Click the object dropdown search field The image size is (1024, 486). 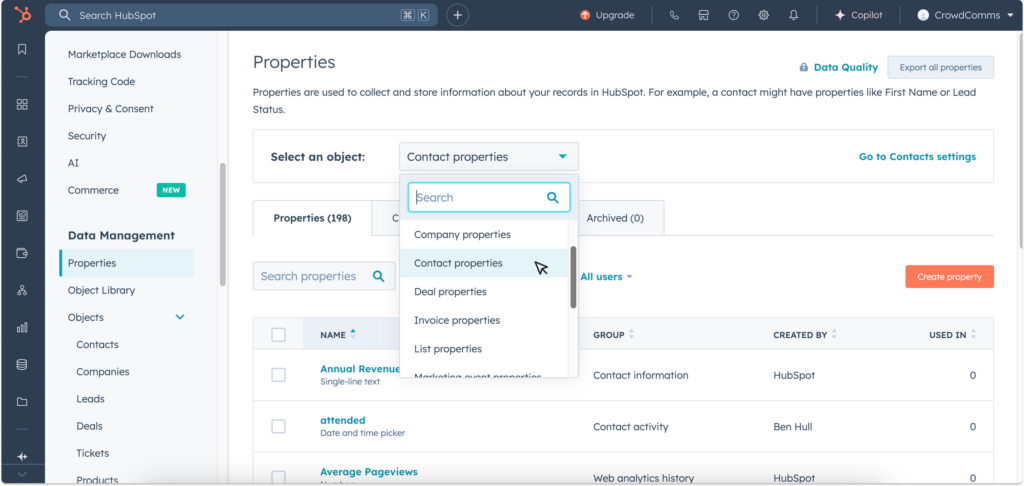(x=478, y=198)
